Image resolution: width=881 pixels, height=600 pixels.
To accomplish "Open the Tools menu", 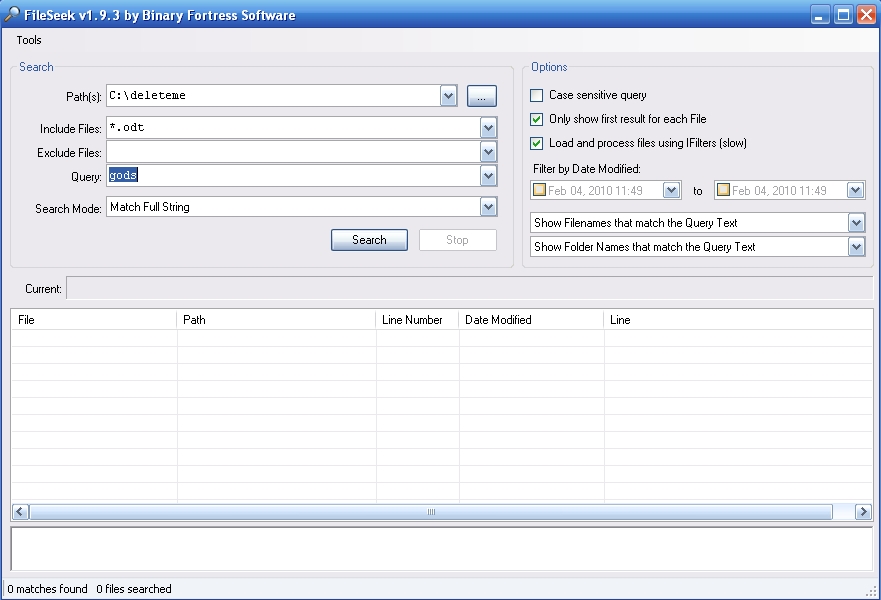I will (29, 40).
